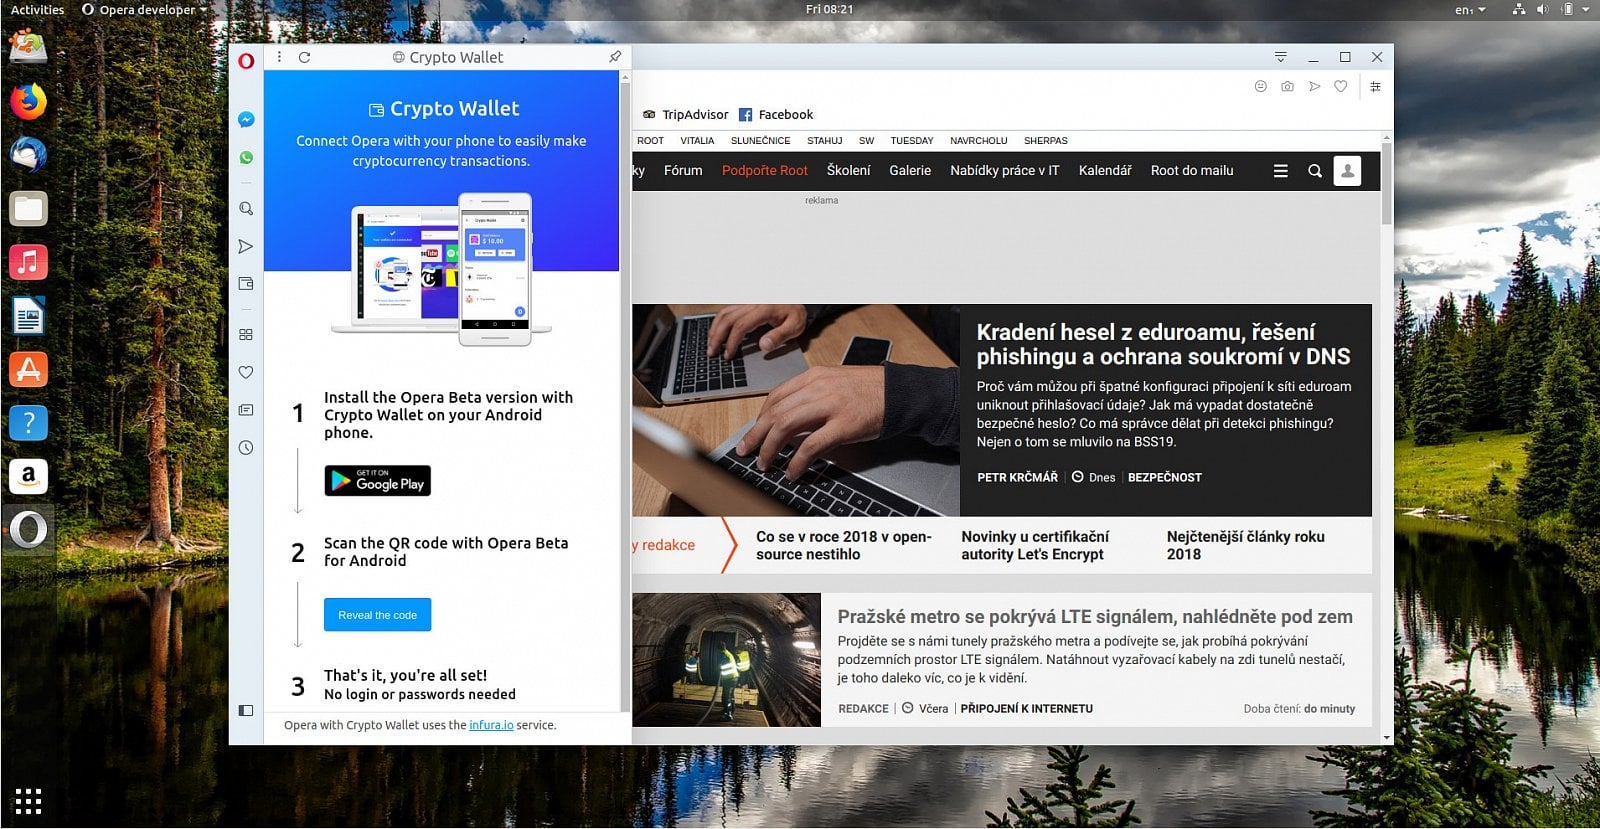Viewport: 1600px width, 829px height.
Task: Open Root do mailu navigation item
Action: (x=1192, y=171)
